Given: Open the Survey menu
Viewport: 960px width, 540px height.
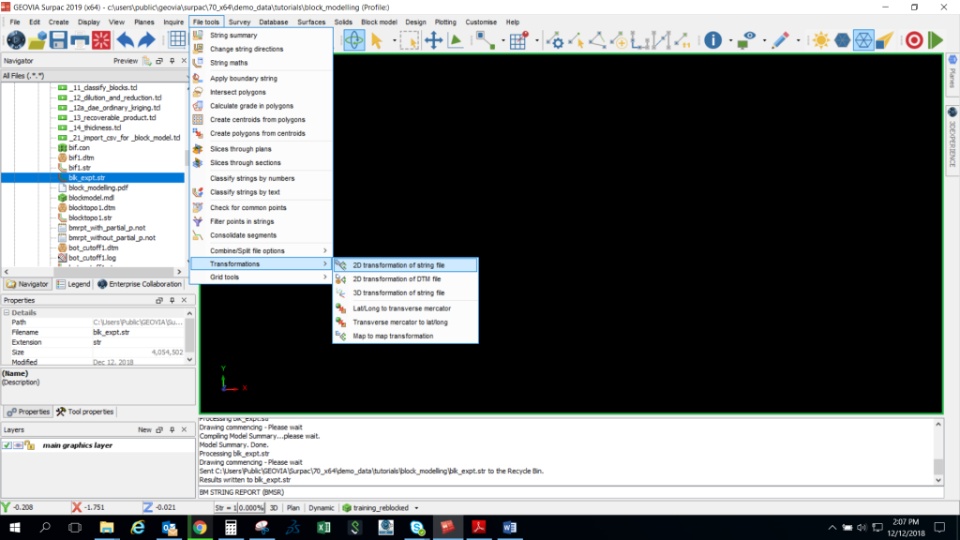Looking at the screenshot, I should (x=239, y=22).
